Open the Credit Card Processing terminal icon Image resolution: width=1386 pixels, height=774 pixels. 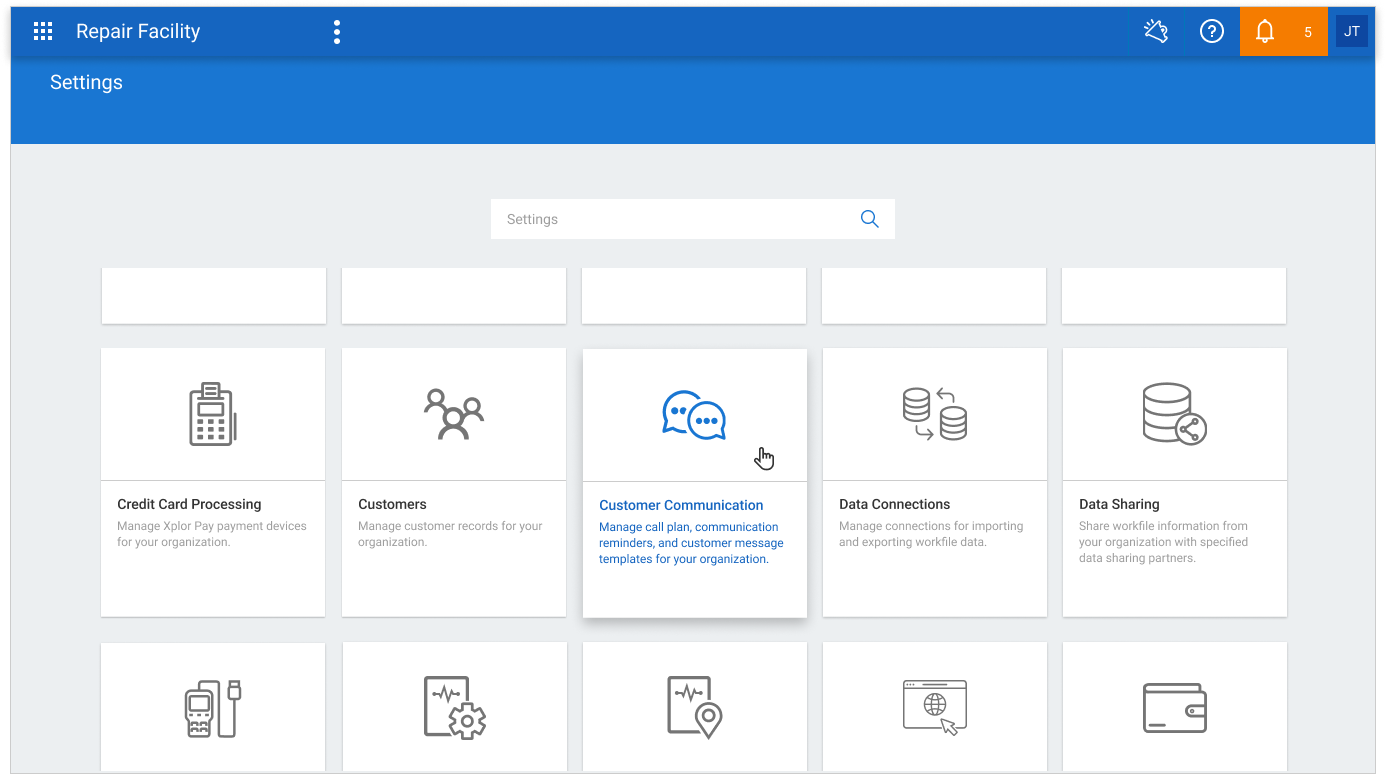(x=212, y=413)
